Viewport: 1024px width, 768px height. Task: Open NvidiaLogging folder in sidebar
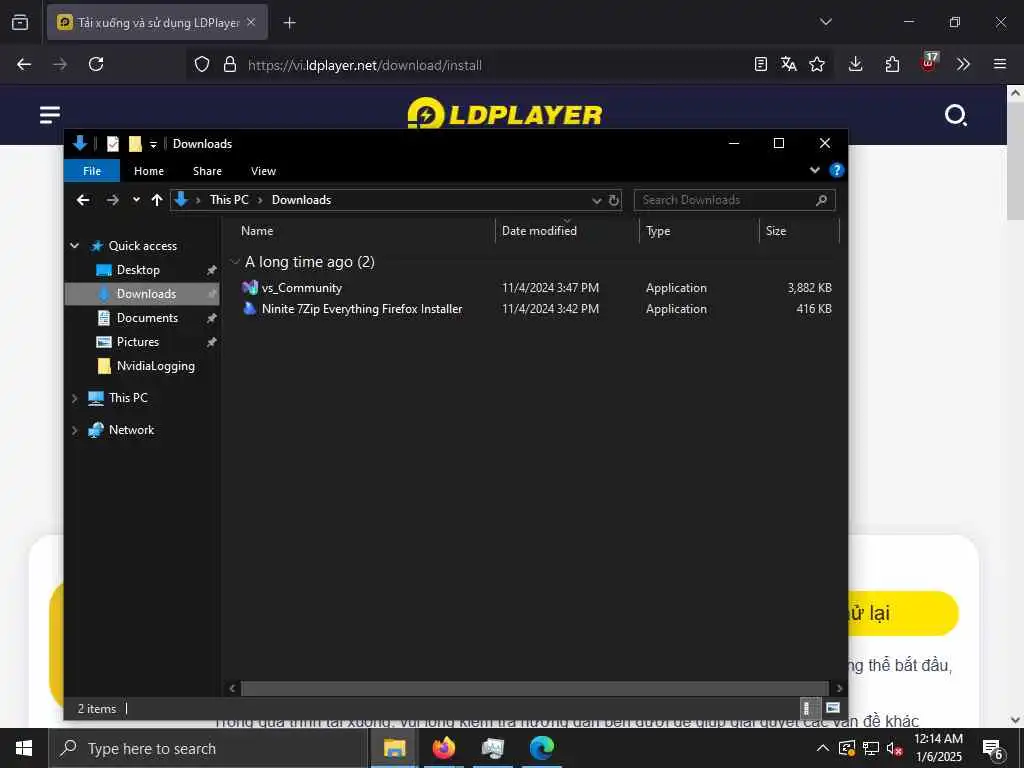click(155, 366)
